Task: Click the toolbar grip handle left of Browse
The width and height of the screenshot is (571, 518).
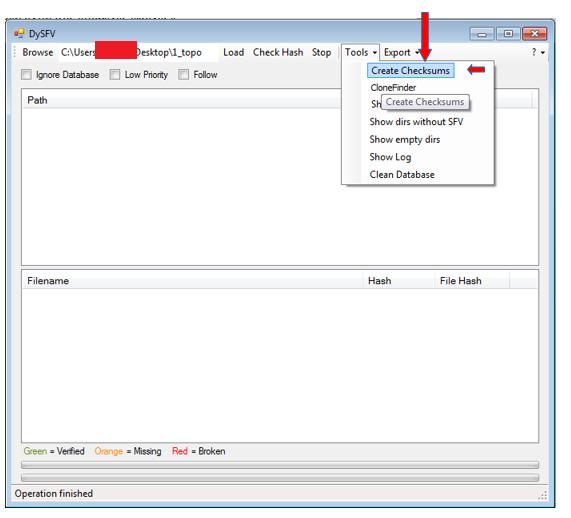Action: coord(15,52)
